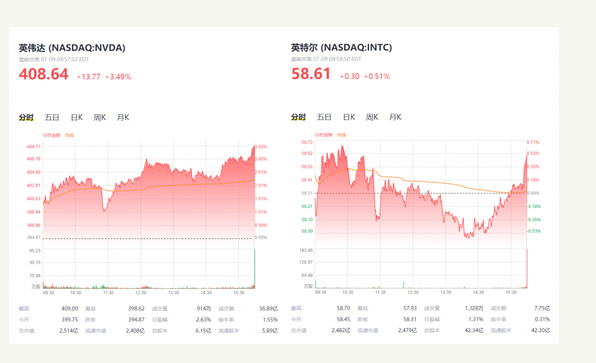Click INTC price 58.61
Screen dimensions: 596x363
click(x=311, y=73)
